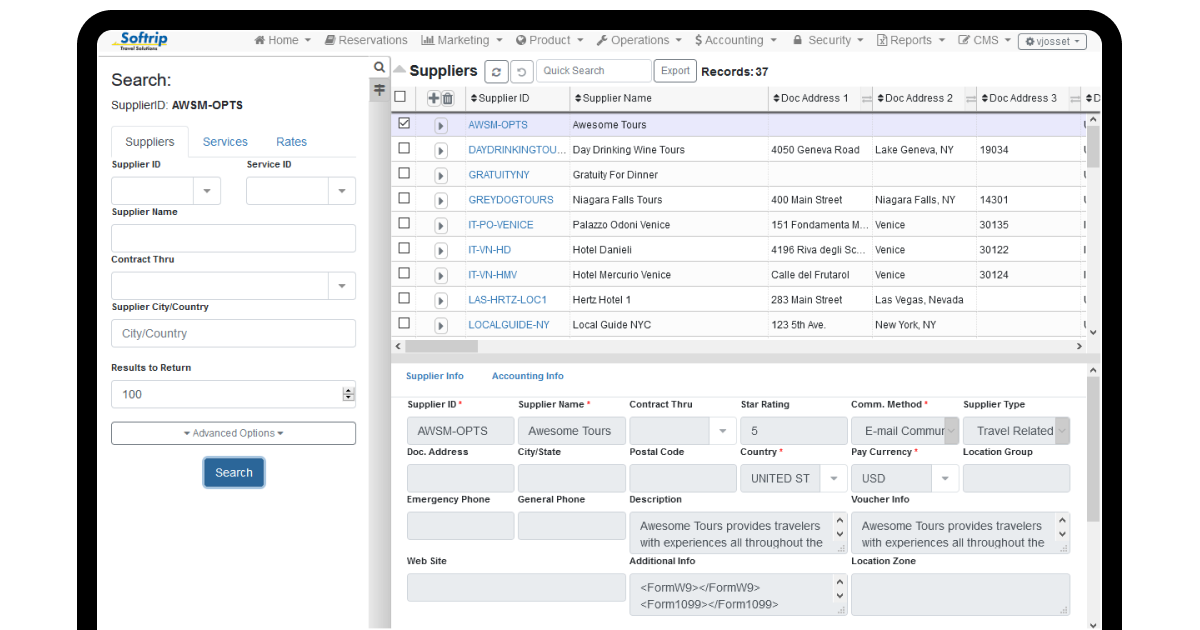Image resolution: width=1200 pixels, height=630 pixels.
Task: Check the Hertz Hotel 1 row checkbox
Action: tap(404, 298)
